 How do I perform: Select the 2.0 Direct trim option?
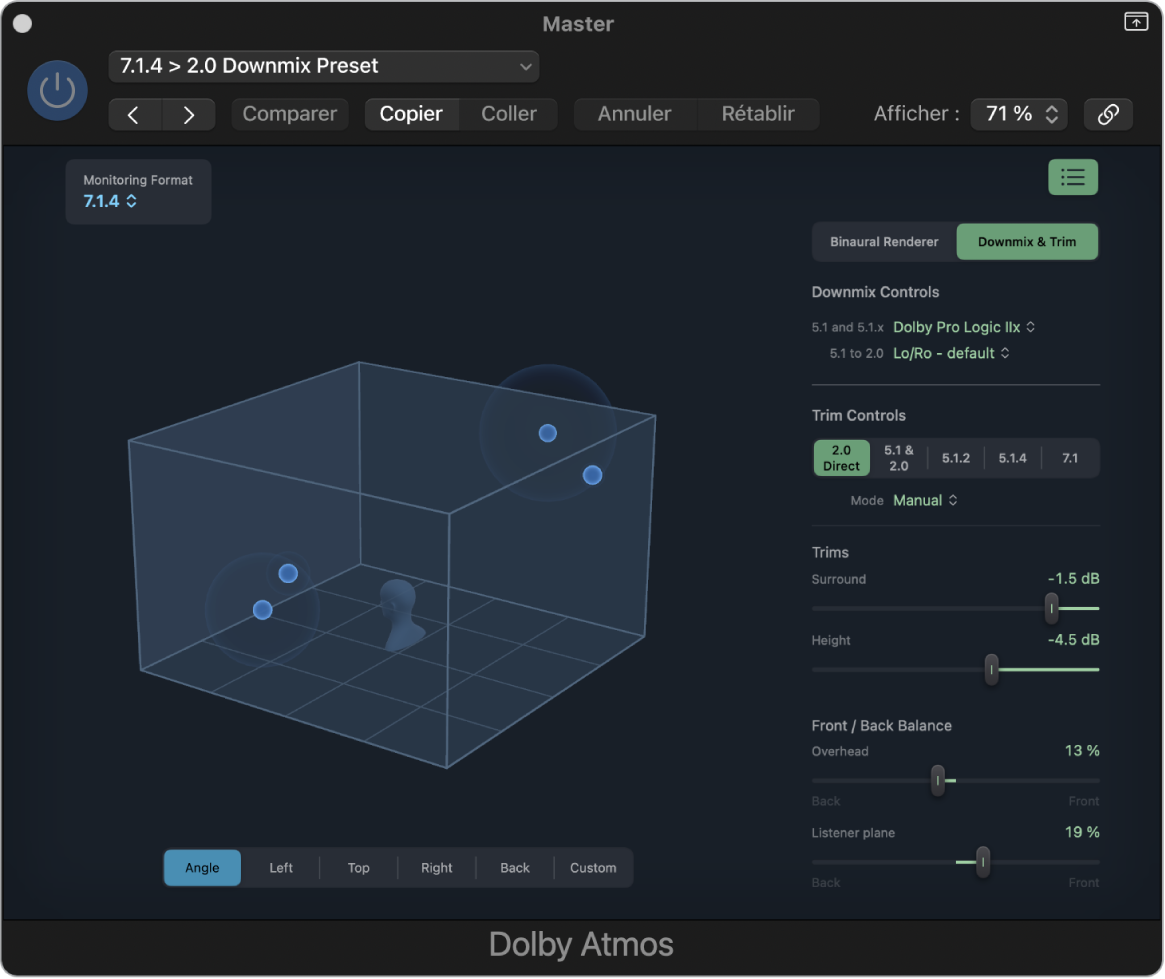(841, 458)
